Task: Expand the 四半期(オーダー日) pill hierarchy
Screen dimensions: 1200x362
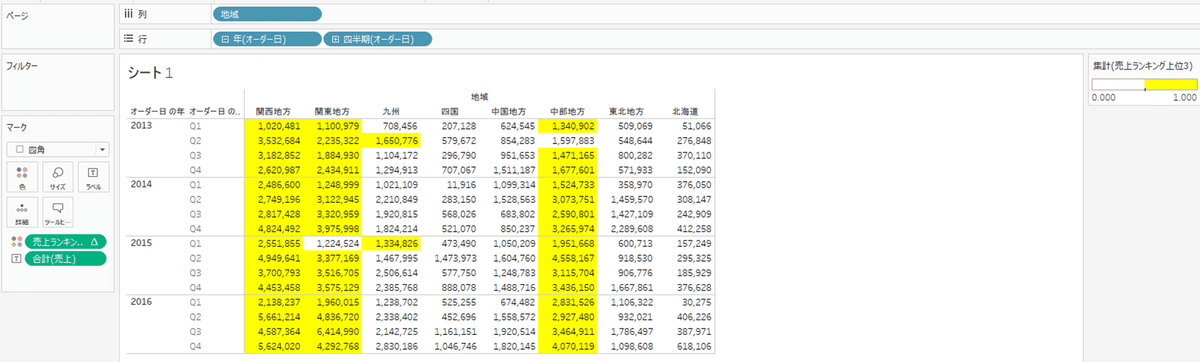Action: pyautogui.click(x=335, y=39)
